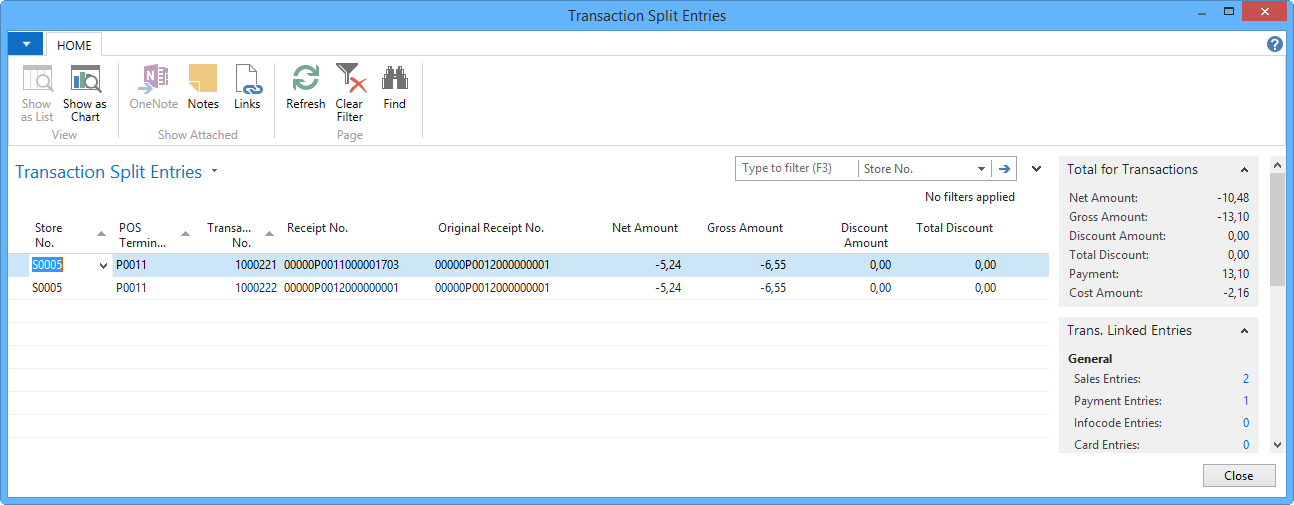Open the Transaction Split Entries title dropdown
This screenshot has width=1294, height=505.
click(214, 172)
